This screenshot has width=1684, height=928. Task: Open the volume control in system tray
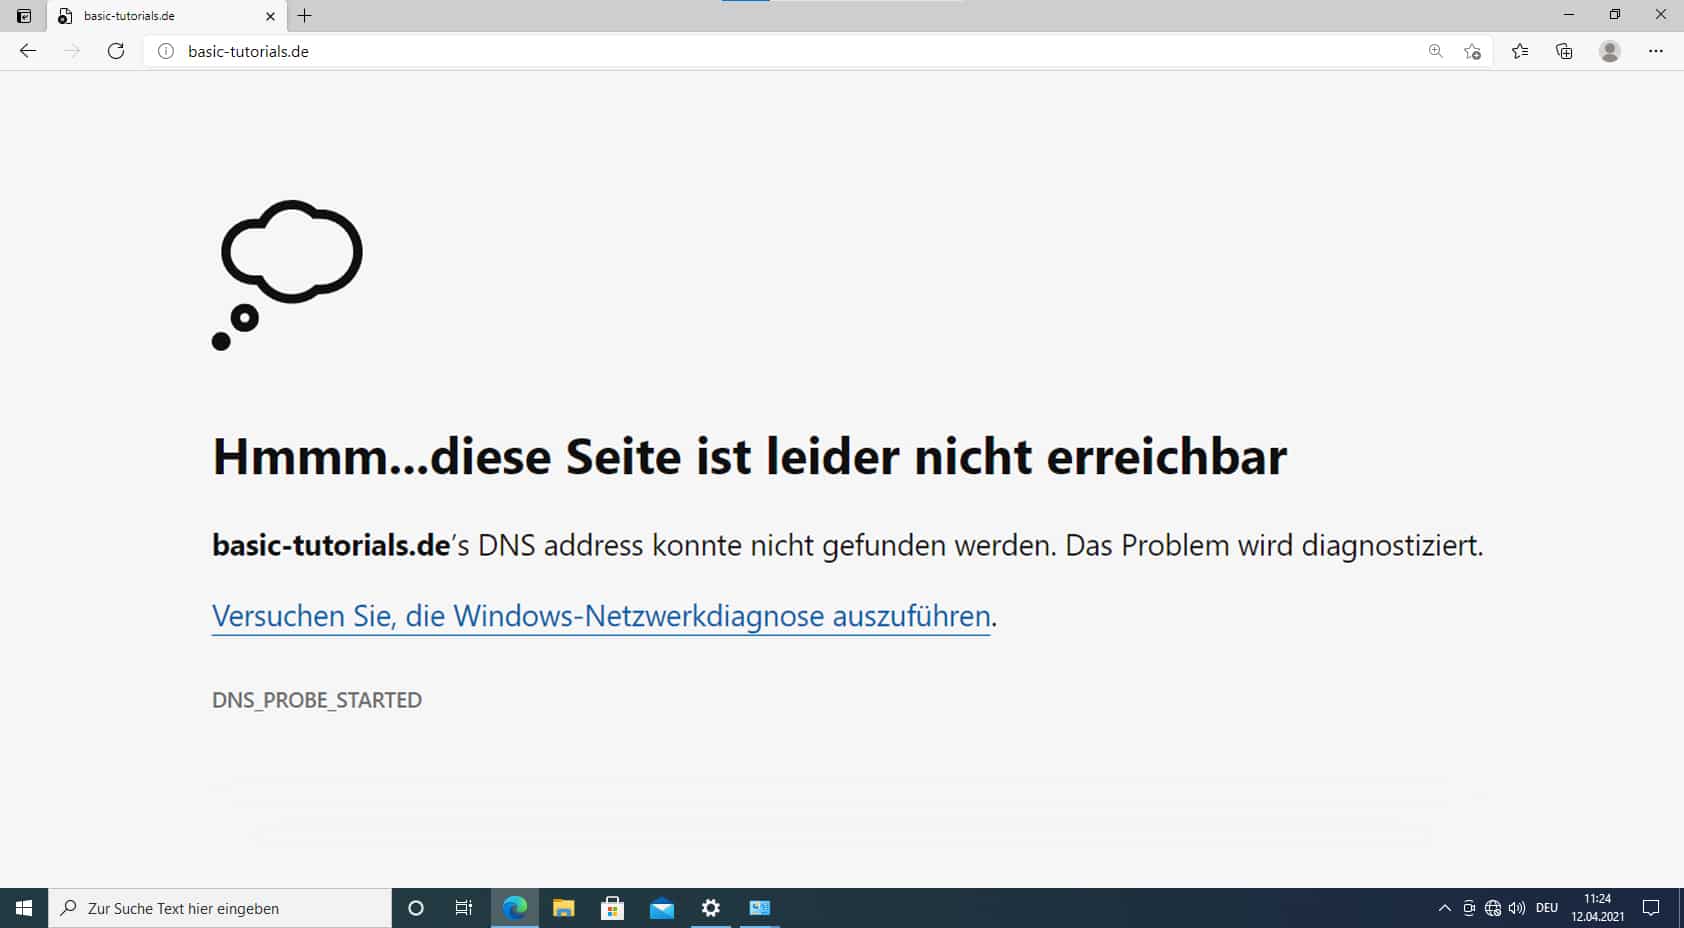coord(1517,908)
